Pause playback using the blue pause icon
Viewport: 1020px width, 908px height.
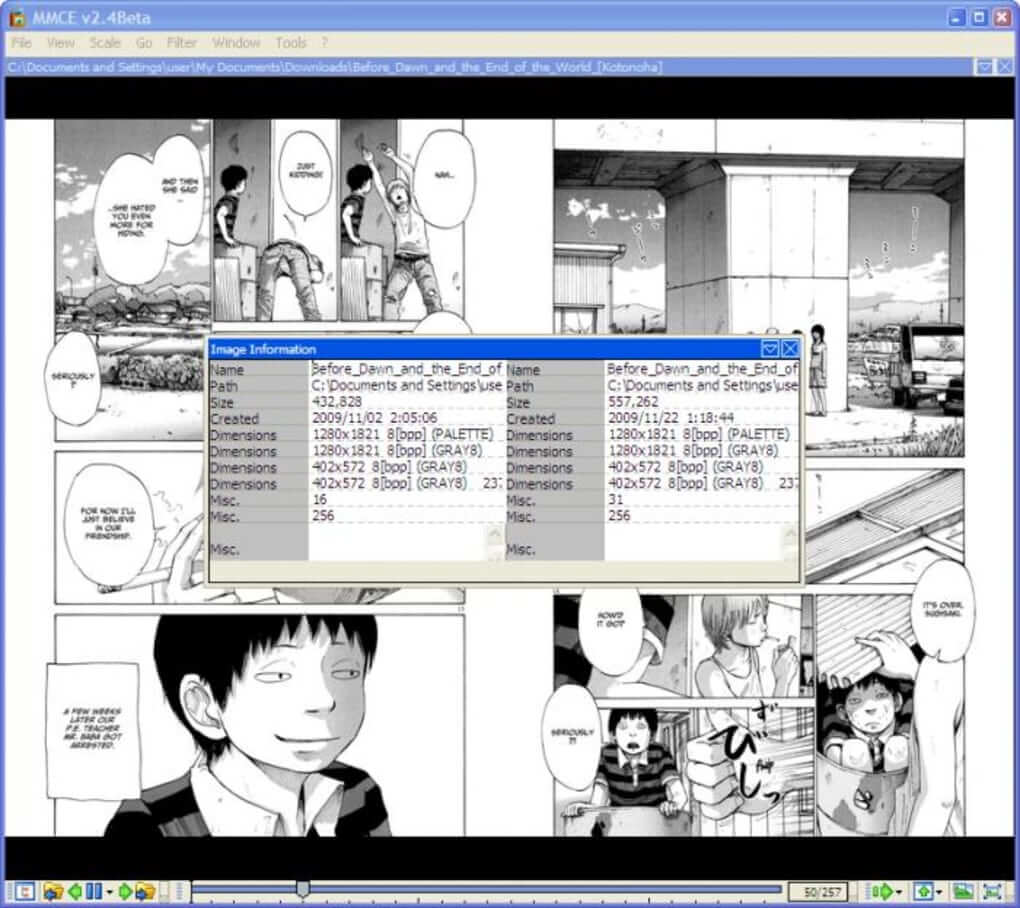tap(94, 889)
